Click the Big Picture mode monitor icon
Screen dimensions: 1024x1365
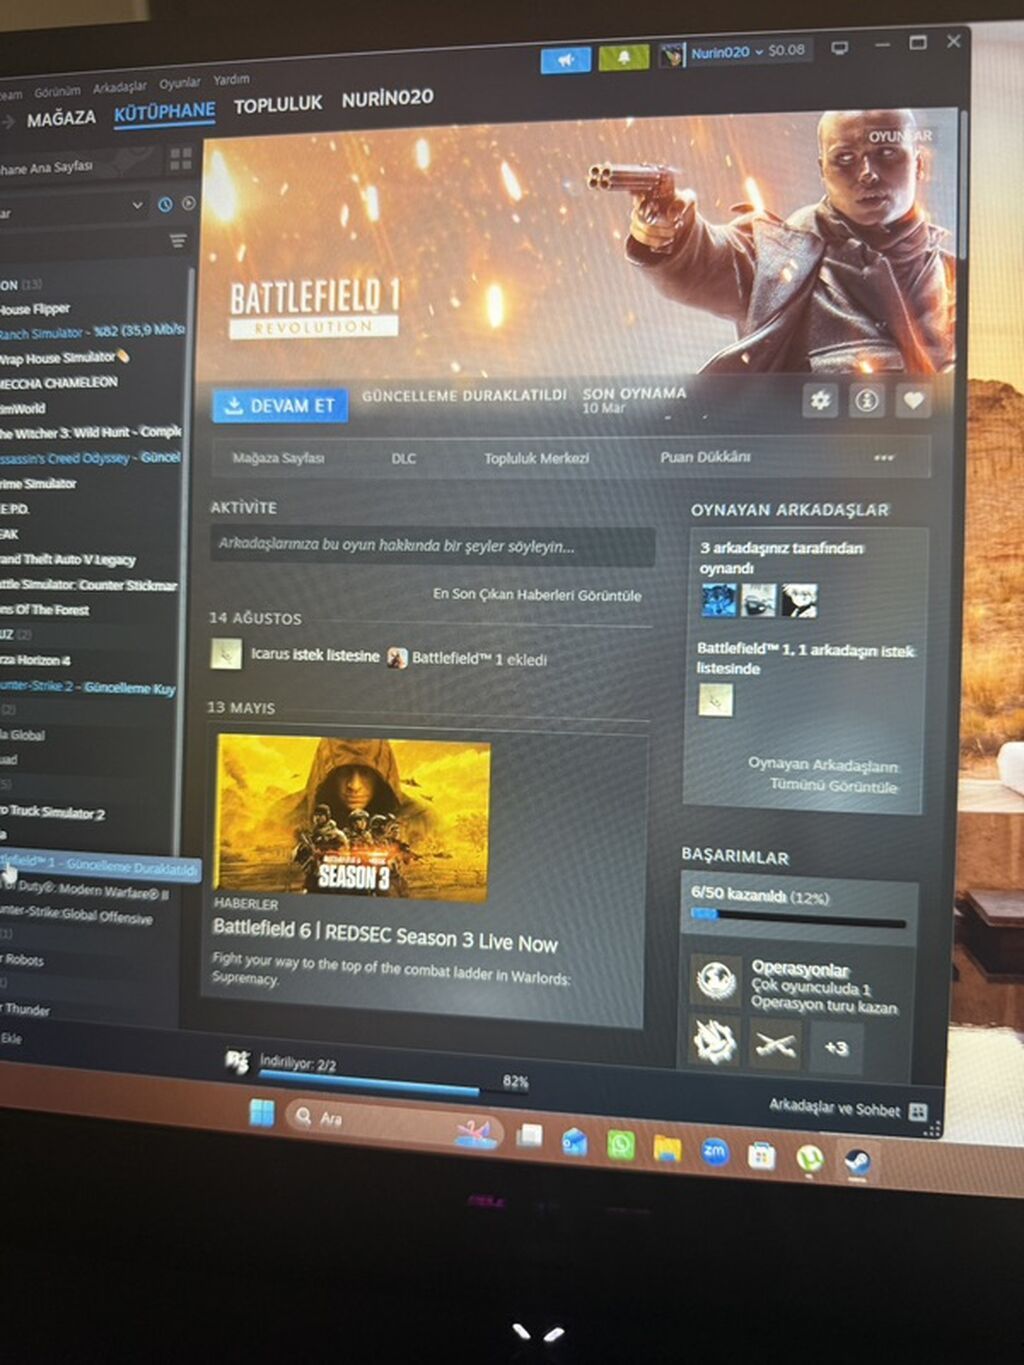(840, 47)
